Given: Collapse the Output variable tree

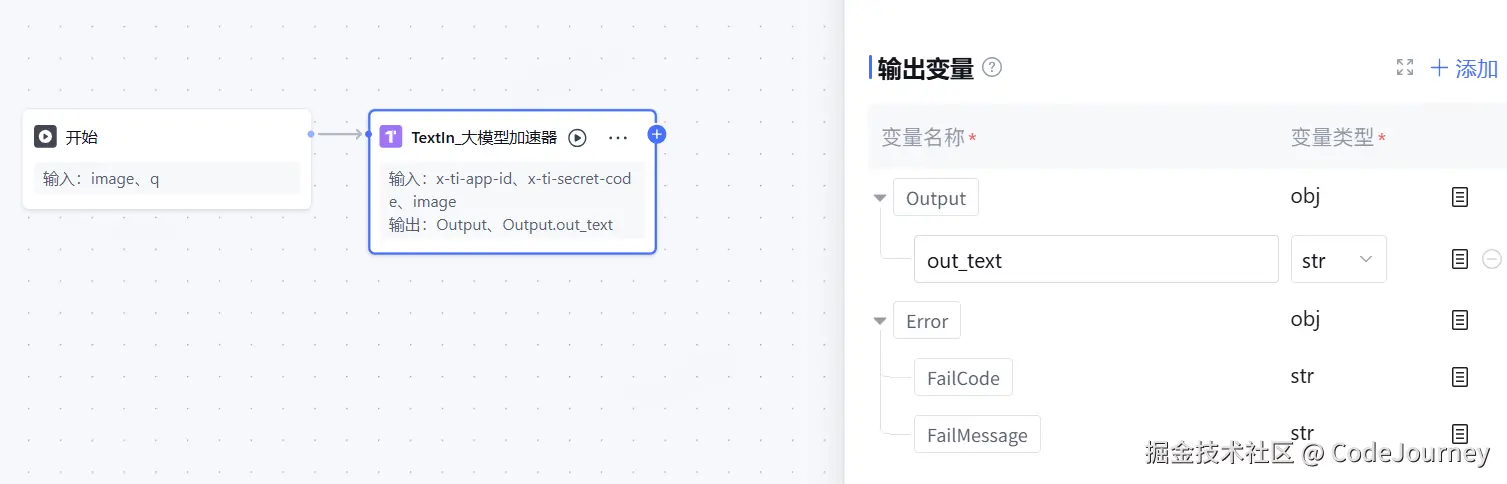Looking at the screenshot, I should [880, 198].
